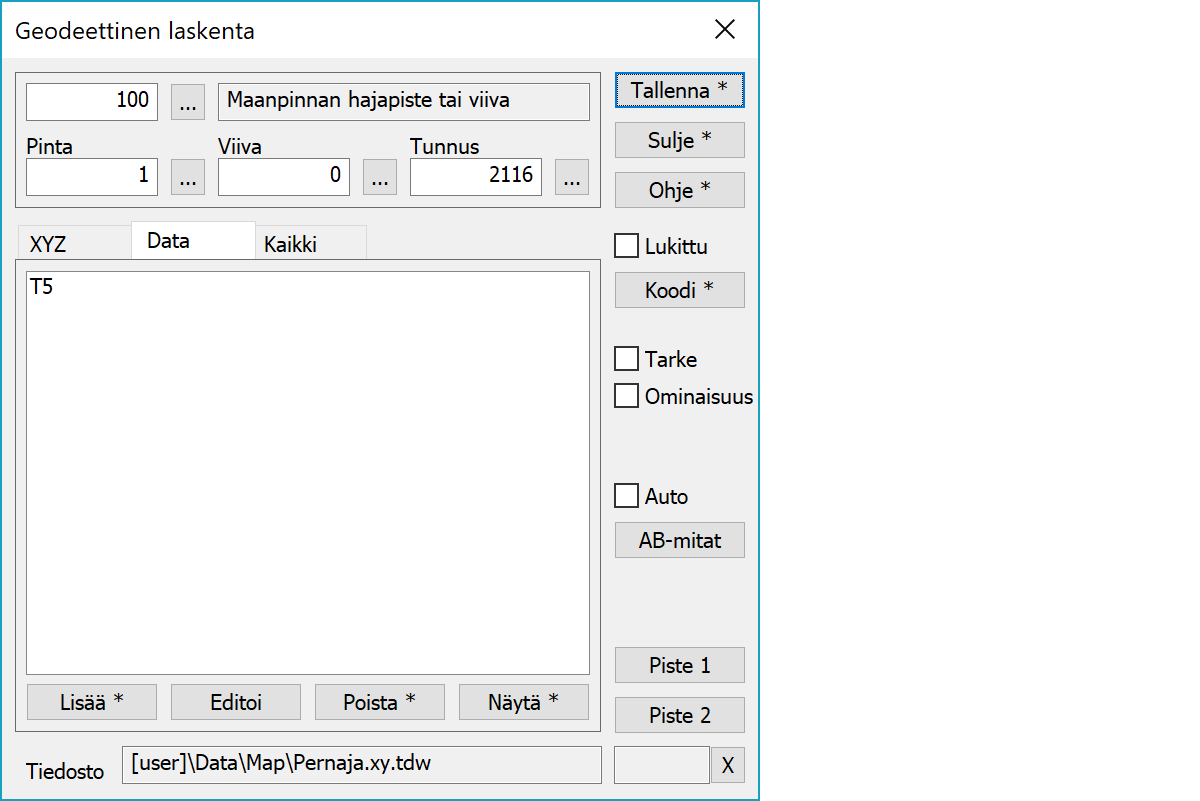Open code browser next to 100 field

click(188, 101)
